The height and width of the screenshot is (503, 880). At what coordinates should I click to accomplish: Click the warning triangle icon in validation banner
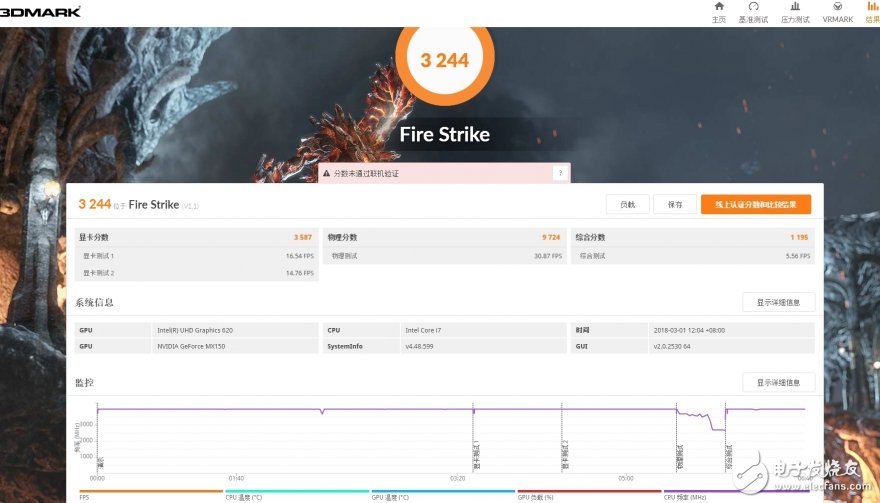tap(326, 173)
